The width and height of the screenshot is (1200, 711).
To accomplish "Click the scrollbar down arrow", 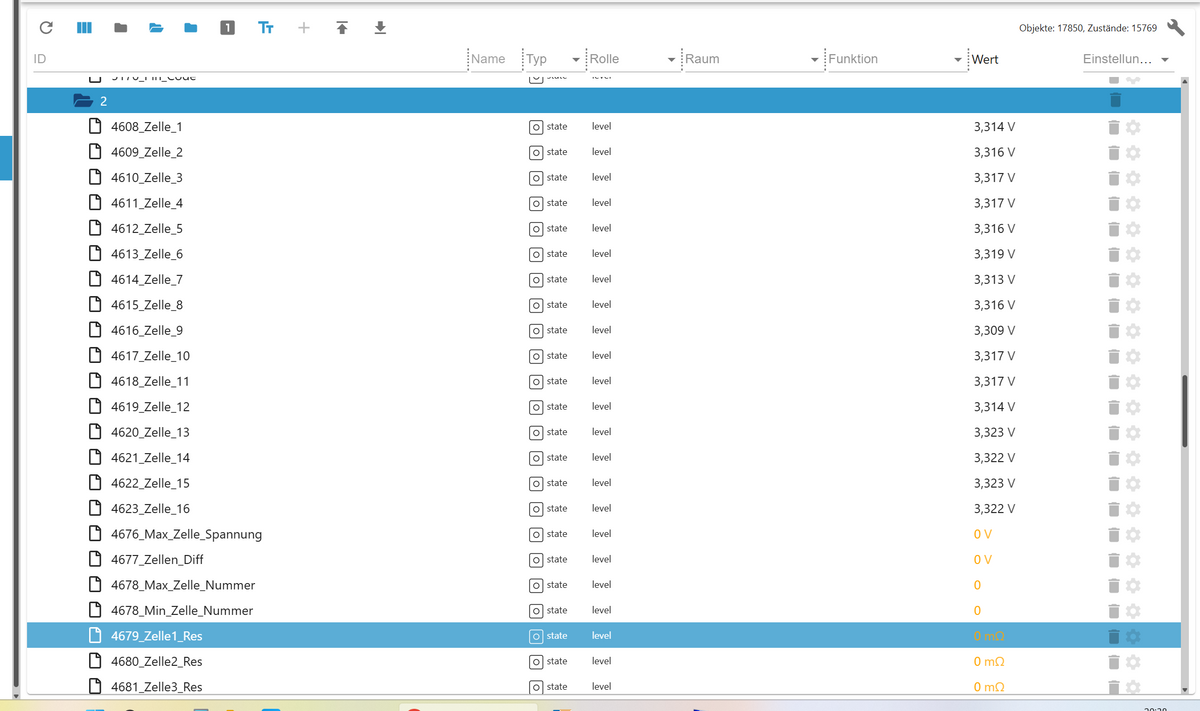I will (1185, 689).
